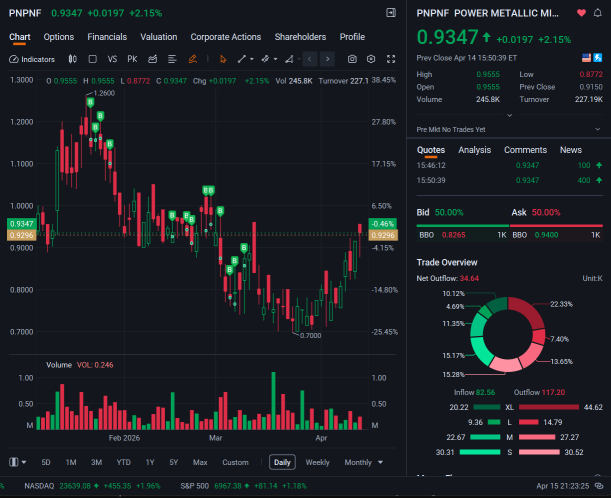Toggle the orange drawing pen tool
This screenshot has height=498, width=611.
(192, 59)
